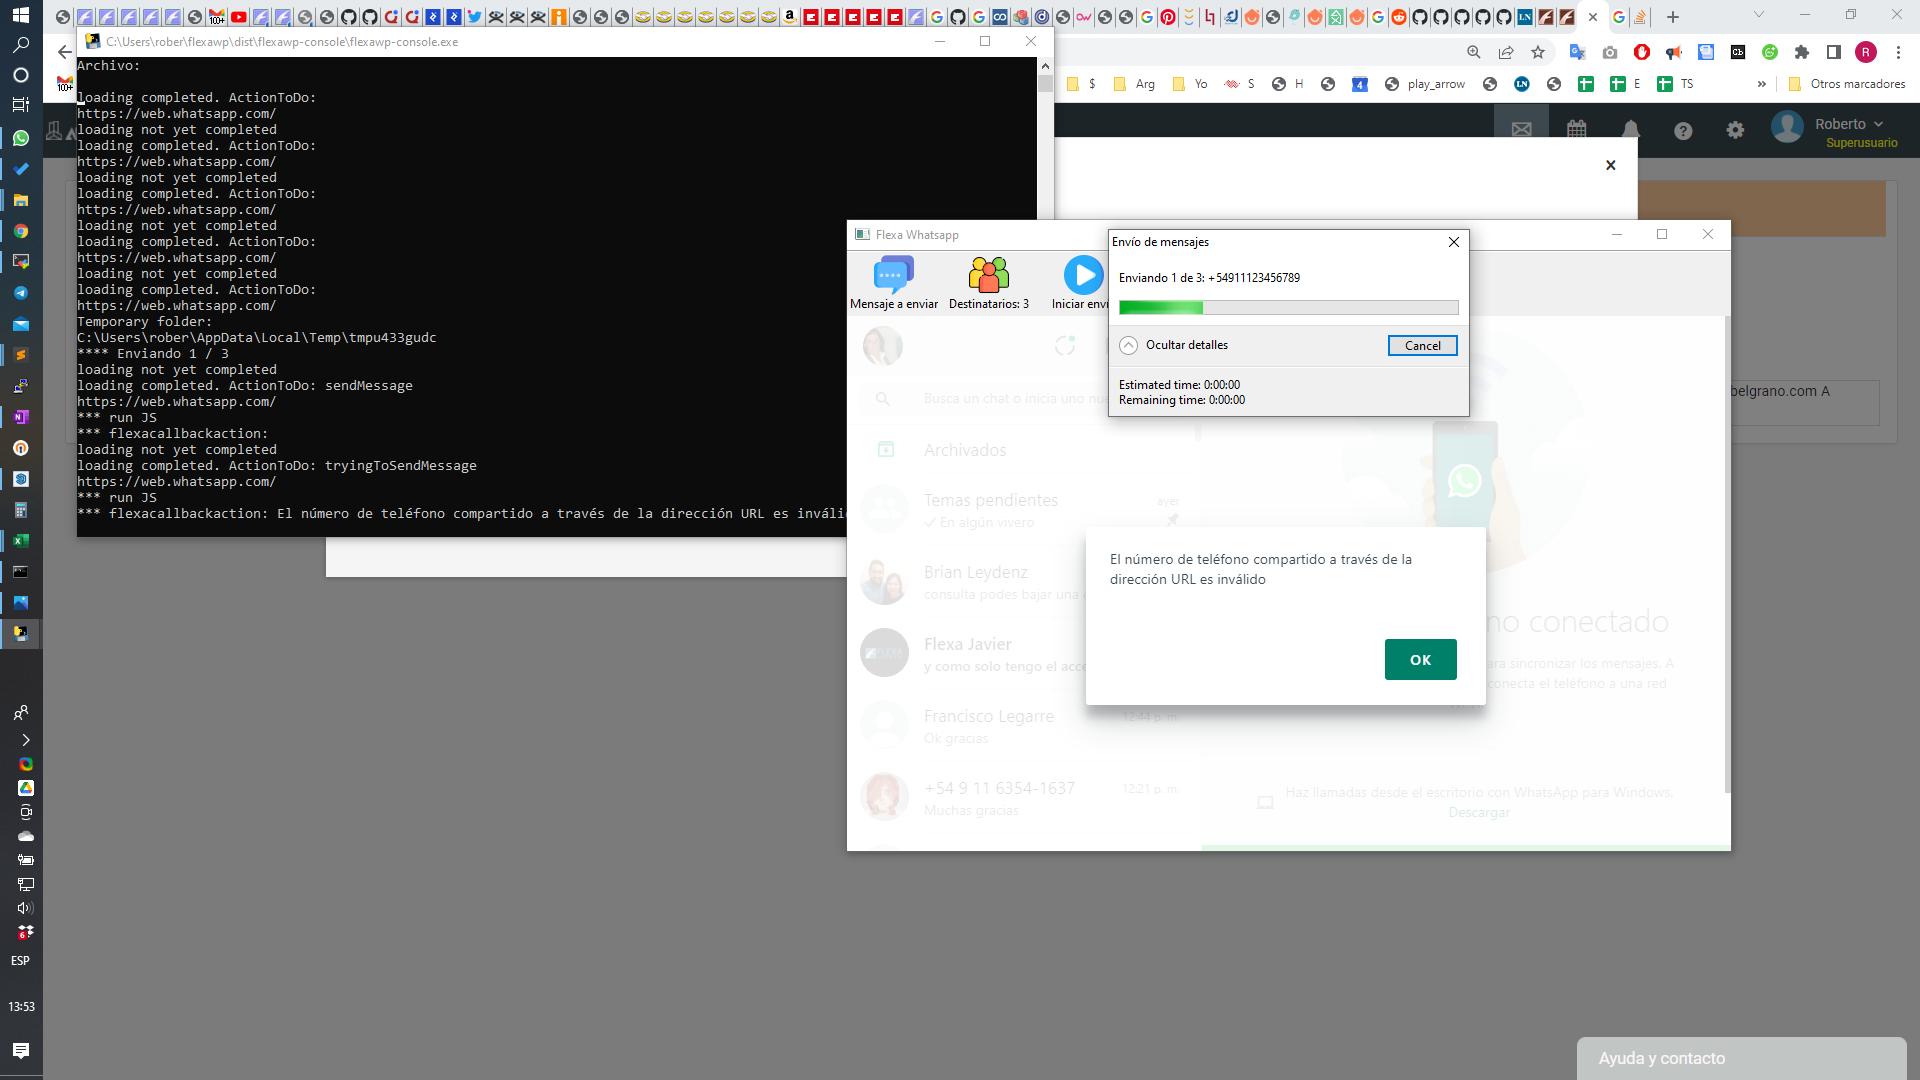Go back with Chrome back arrow
Image resolution: width=1920 pixels, height=1080 pixels.
point(65,52)
